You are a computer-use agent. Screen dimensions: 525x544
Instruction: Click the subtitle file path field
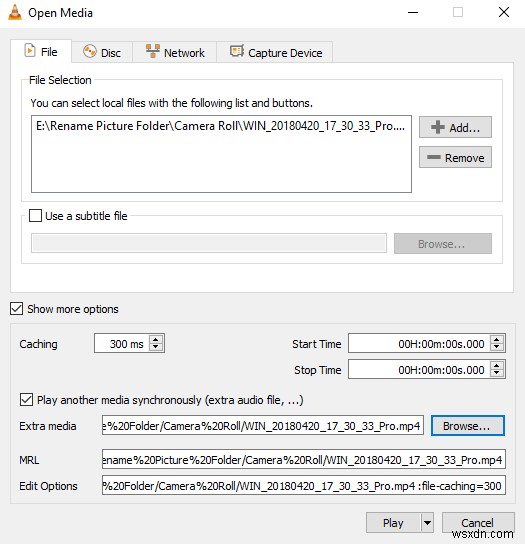[209, 243]
